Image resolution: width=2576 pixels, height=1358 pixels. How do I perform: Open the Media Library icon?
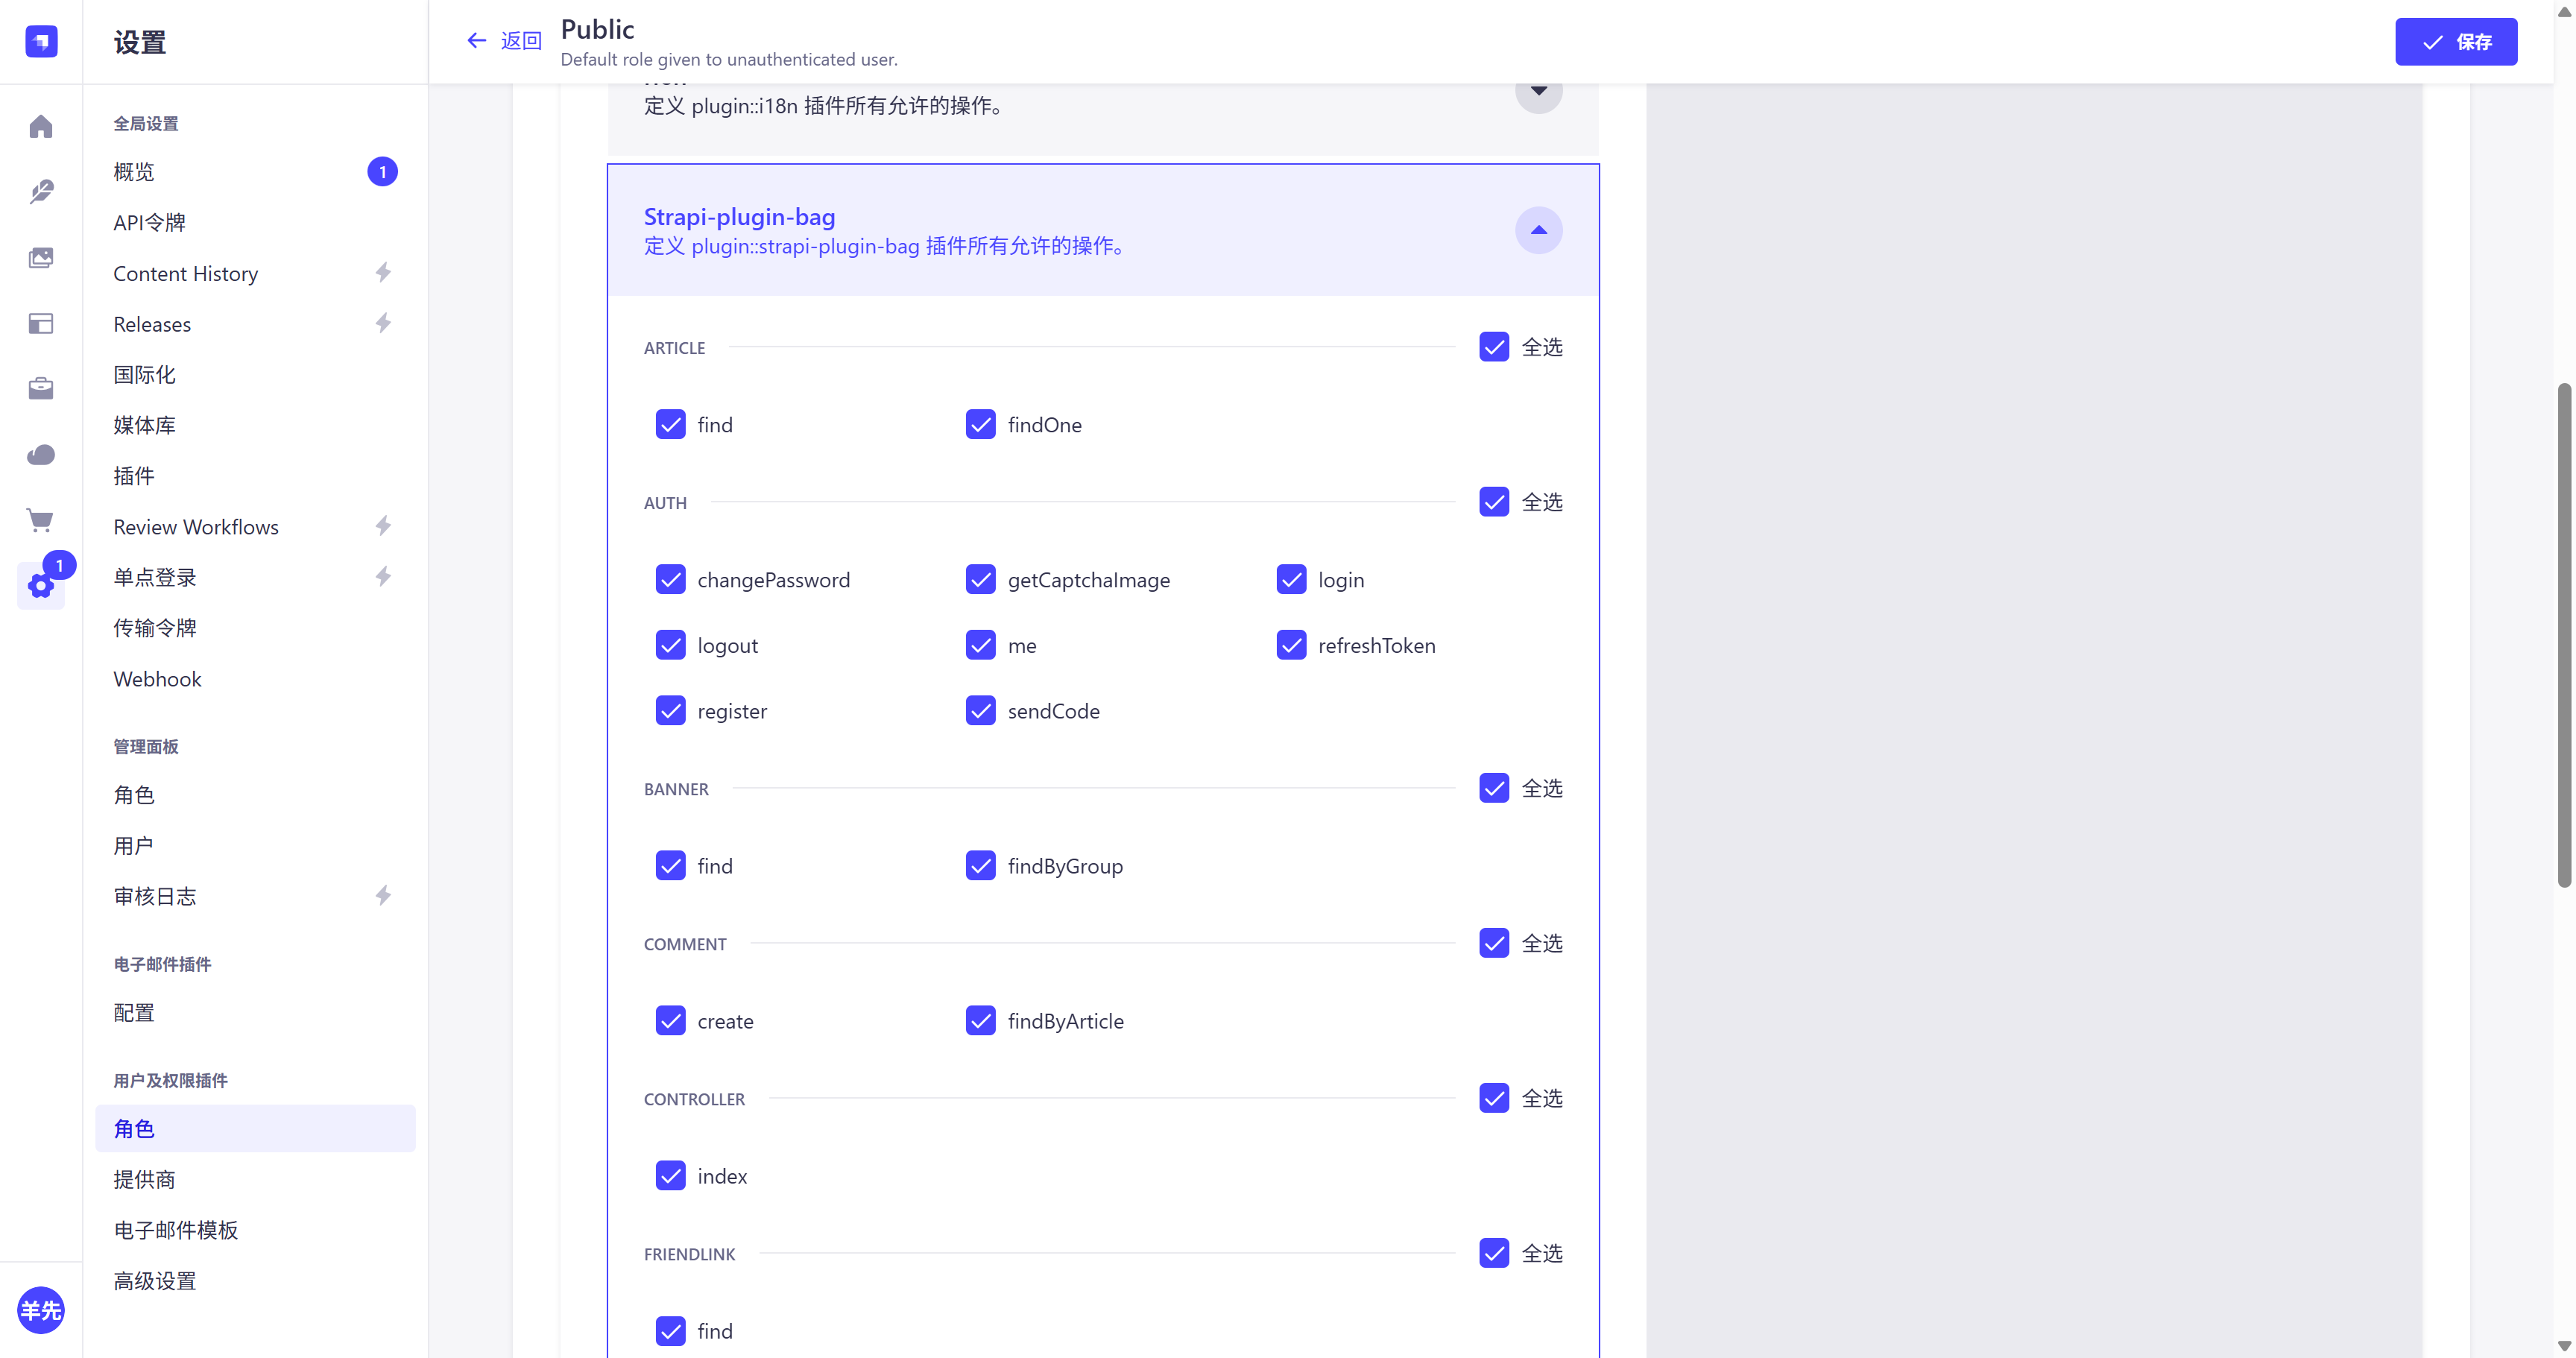41,258
